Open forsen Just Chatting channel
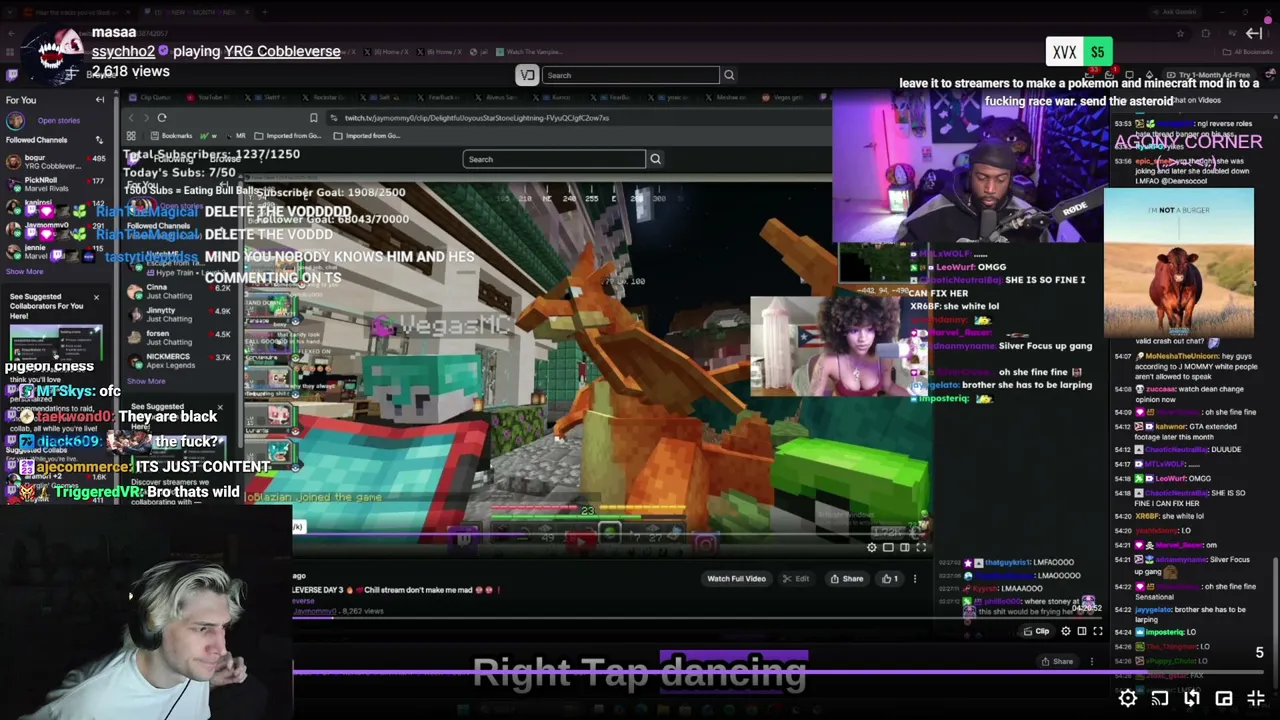 click(180, 338)
